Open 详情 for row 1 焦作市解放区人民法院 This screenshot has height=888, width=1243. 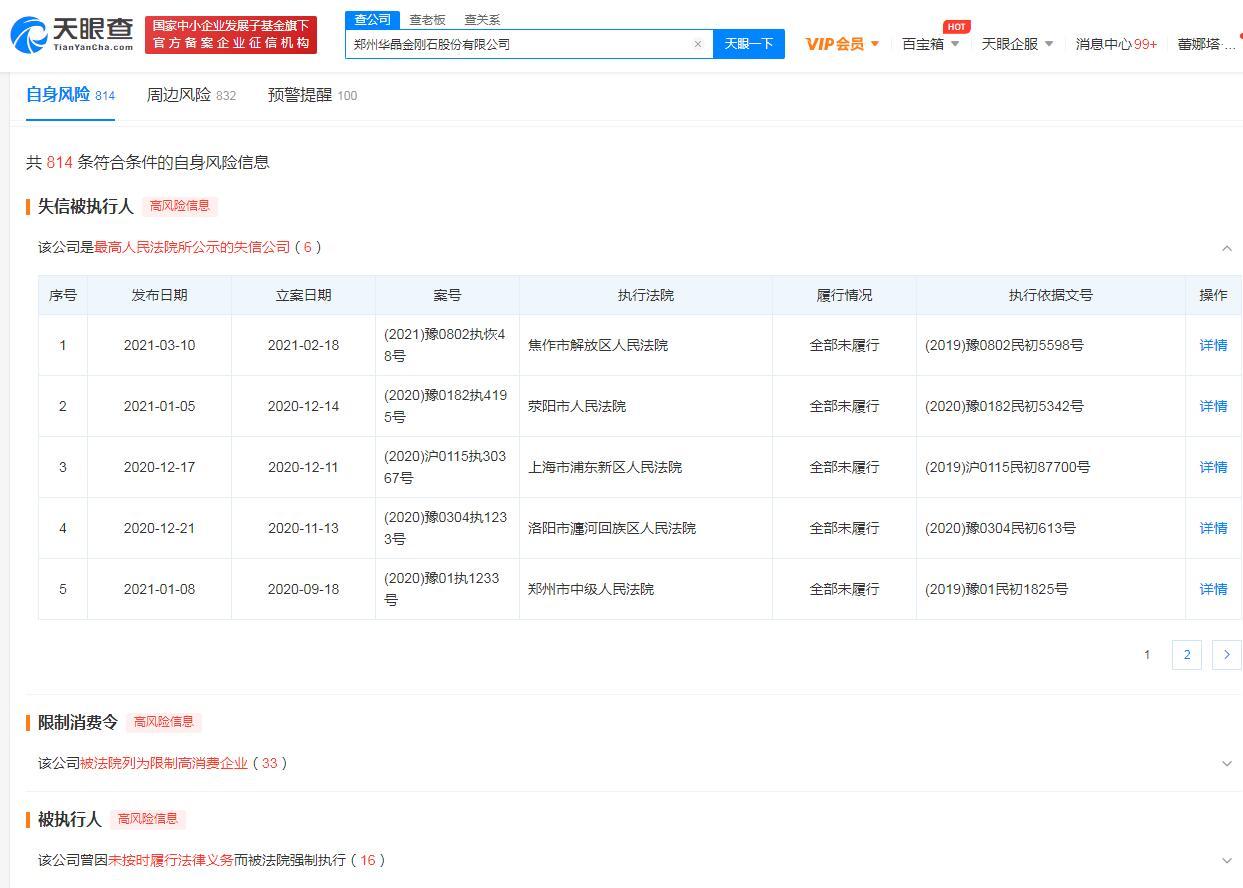(x=1213, y=345)
